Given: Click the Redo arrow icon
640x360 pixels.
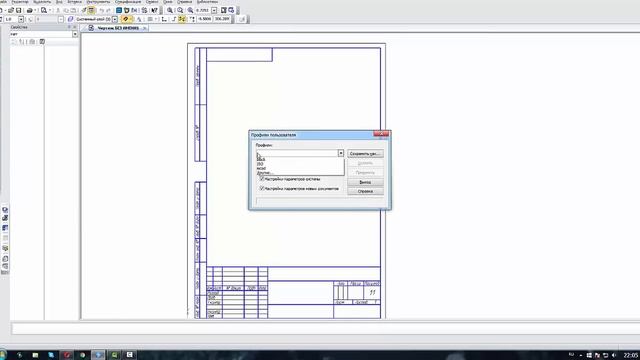Looking at the screenshot, I should (x=108, y=10).
